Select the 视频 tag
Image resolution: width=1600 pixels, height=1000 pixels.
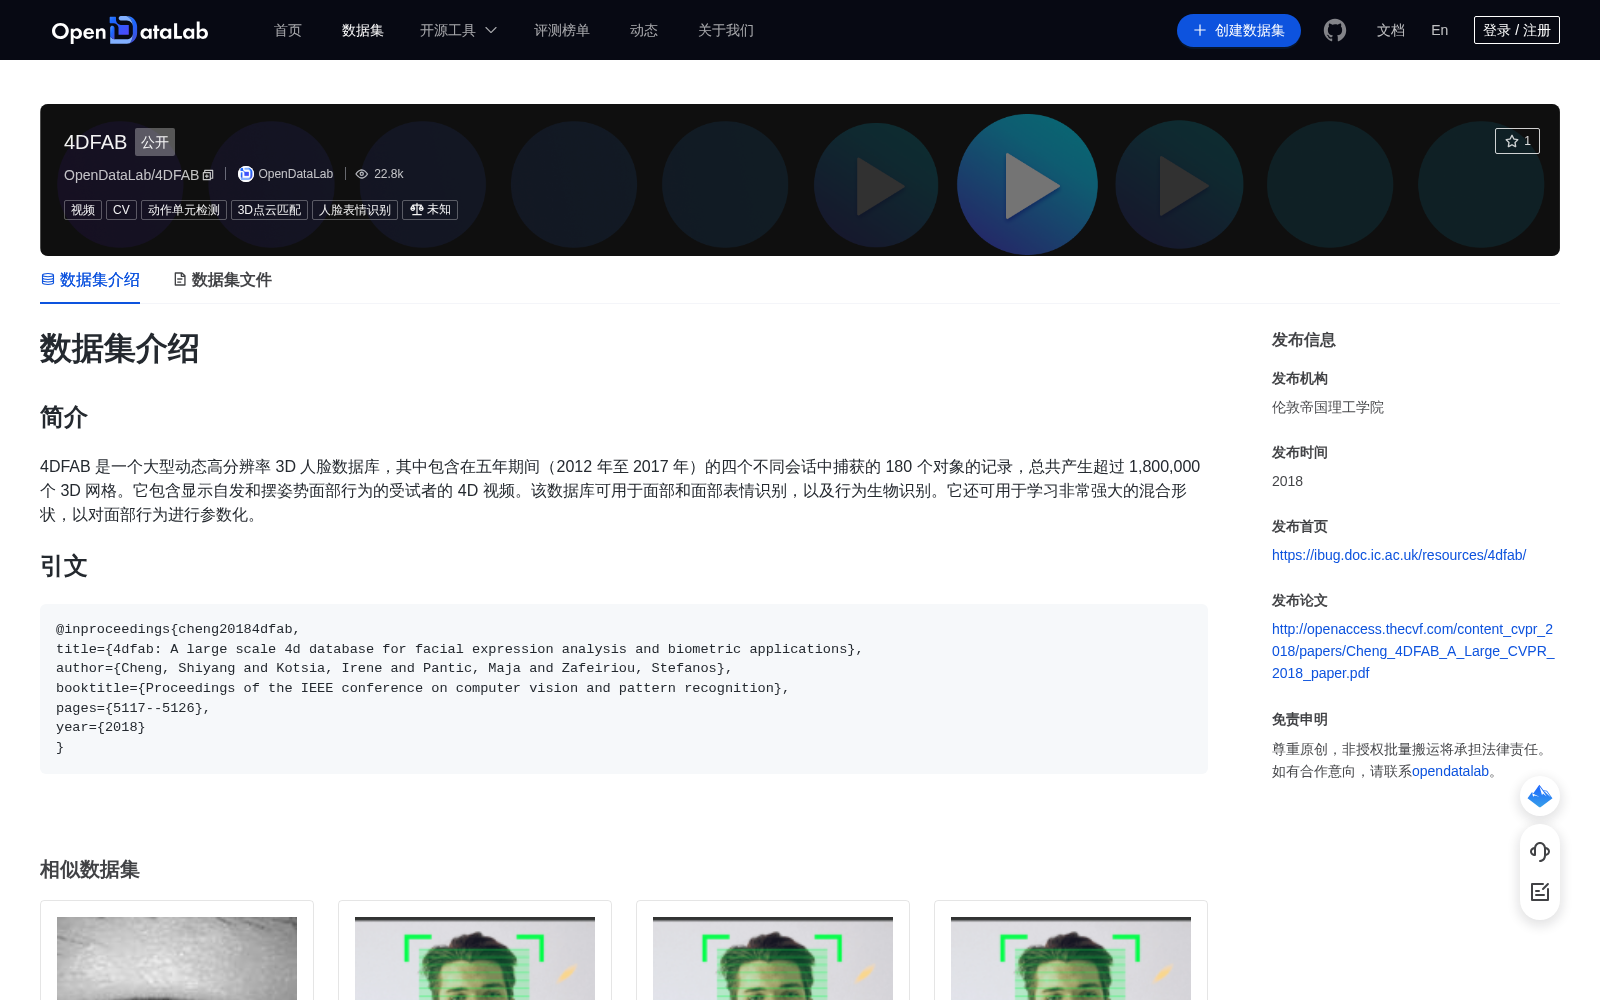pyautogui.click(x=83, y=210)
